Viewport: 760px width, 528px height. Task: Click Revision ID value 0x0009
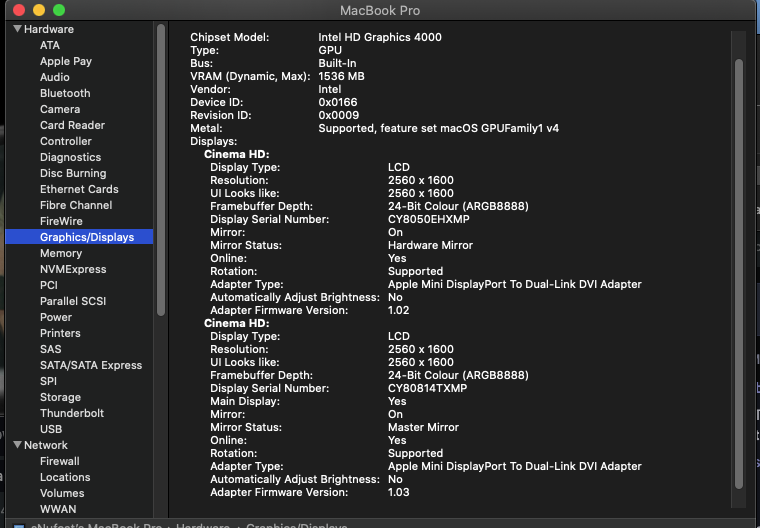tap(339, 115)
